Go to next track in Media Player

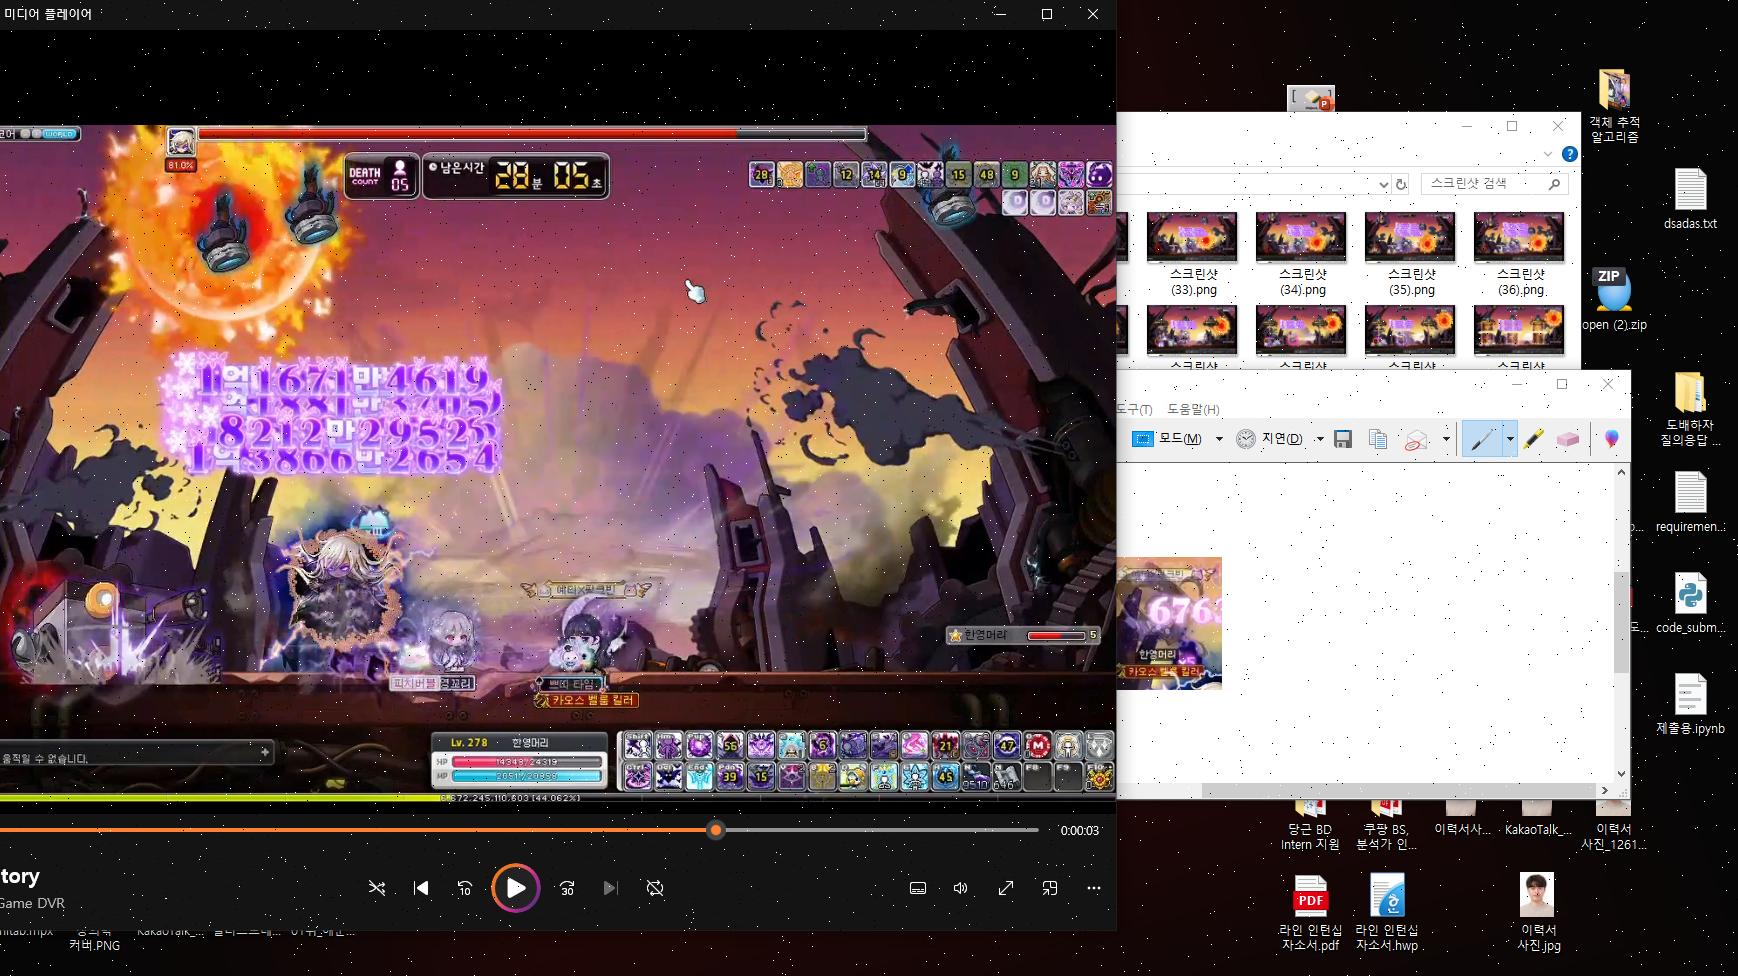(x=611, y=888)
